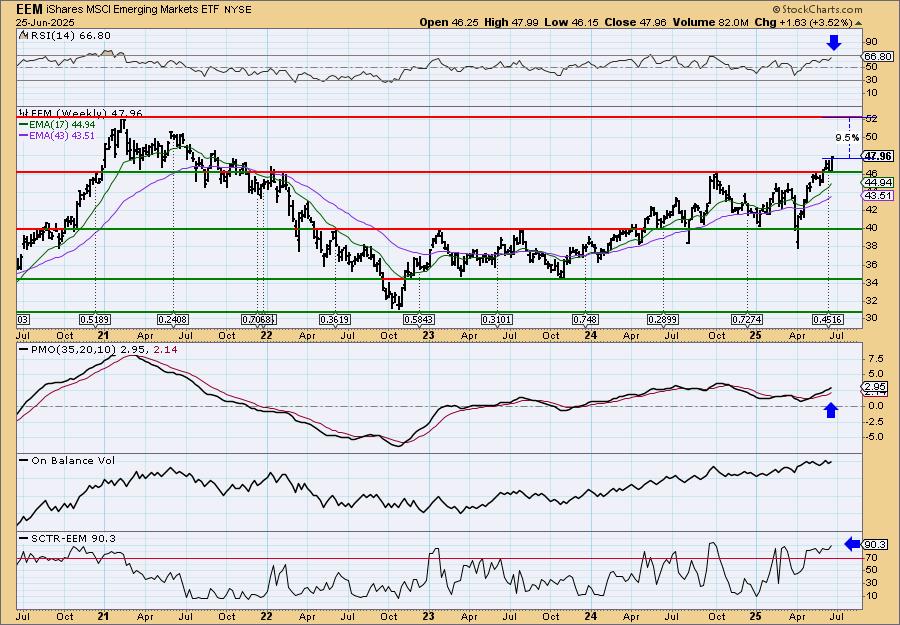
Task: Click the EMA(17) 44.94 legend text
Action: [63, 125]
